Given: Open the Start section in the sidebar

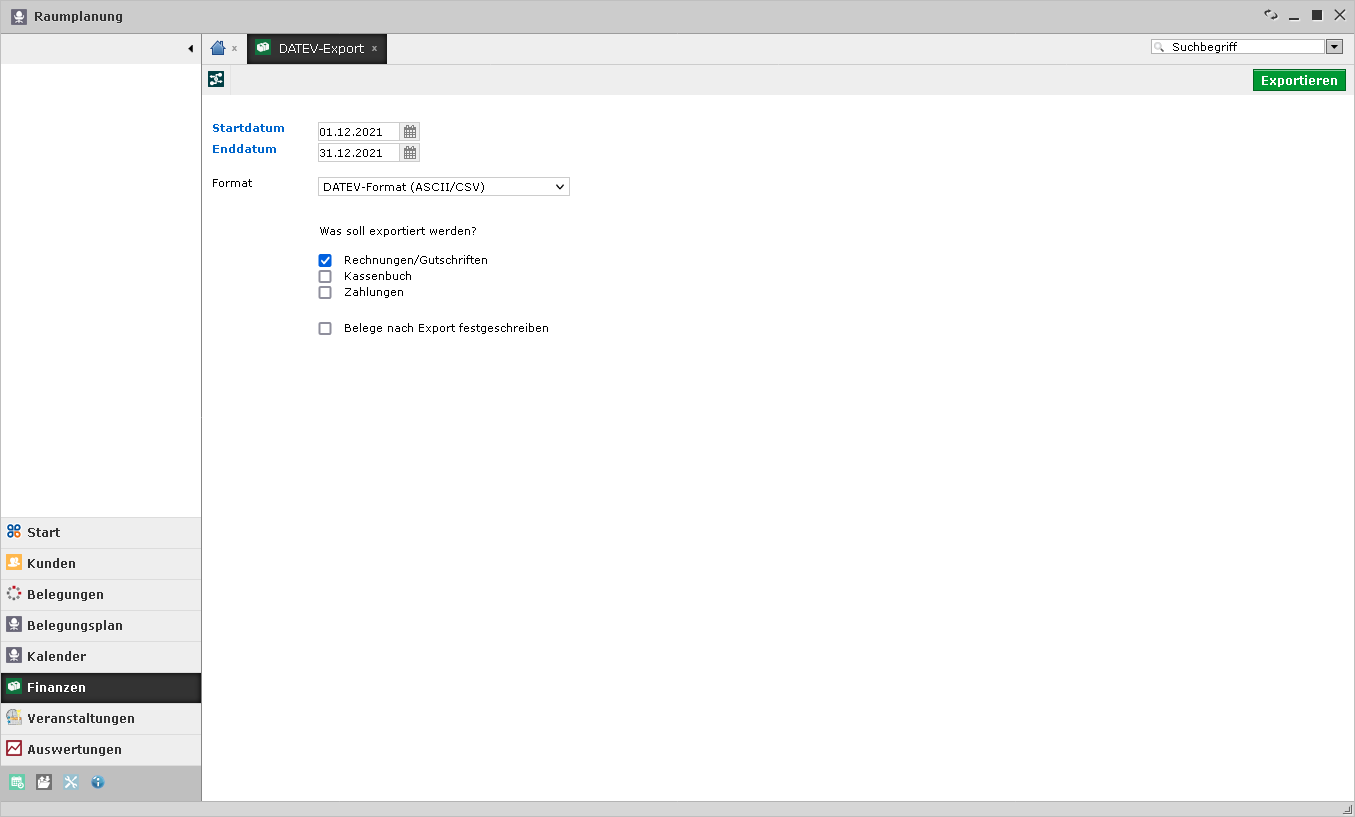Looking at the screenshot, I should pyautogui.click(x=101, y=533).
